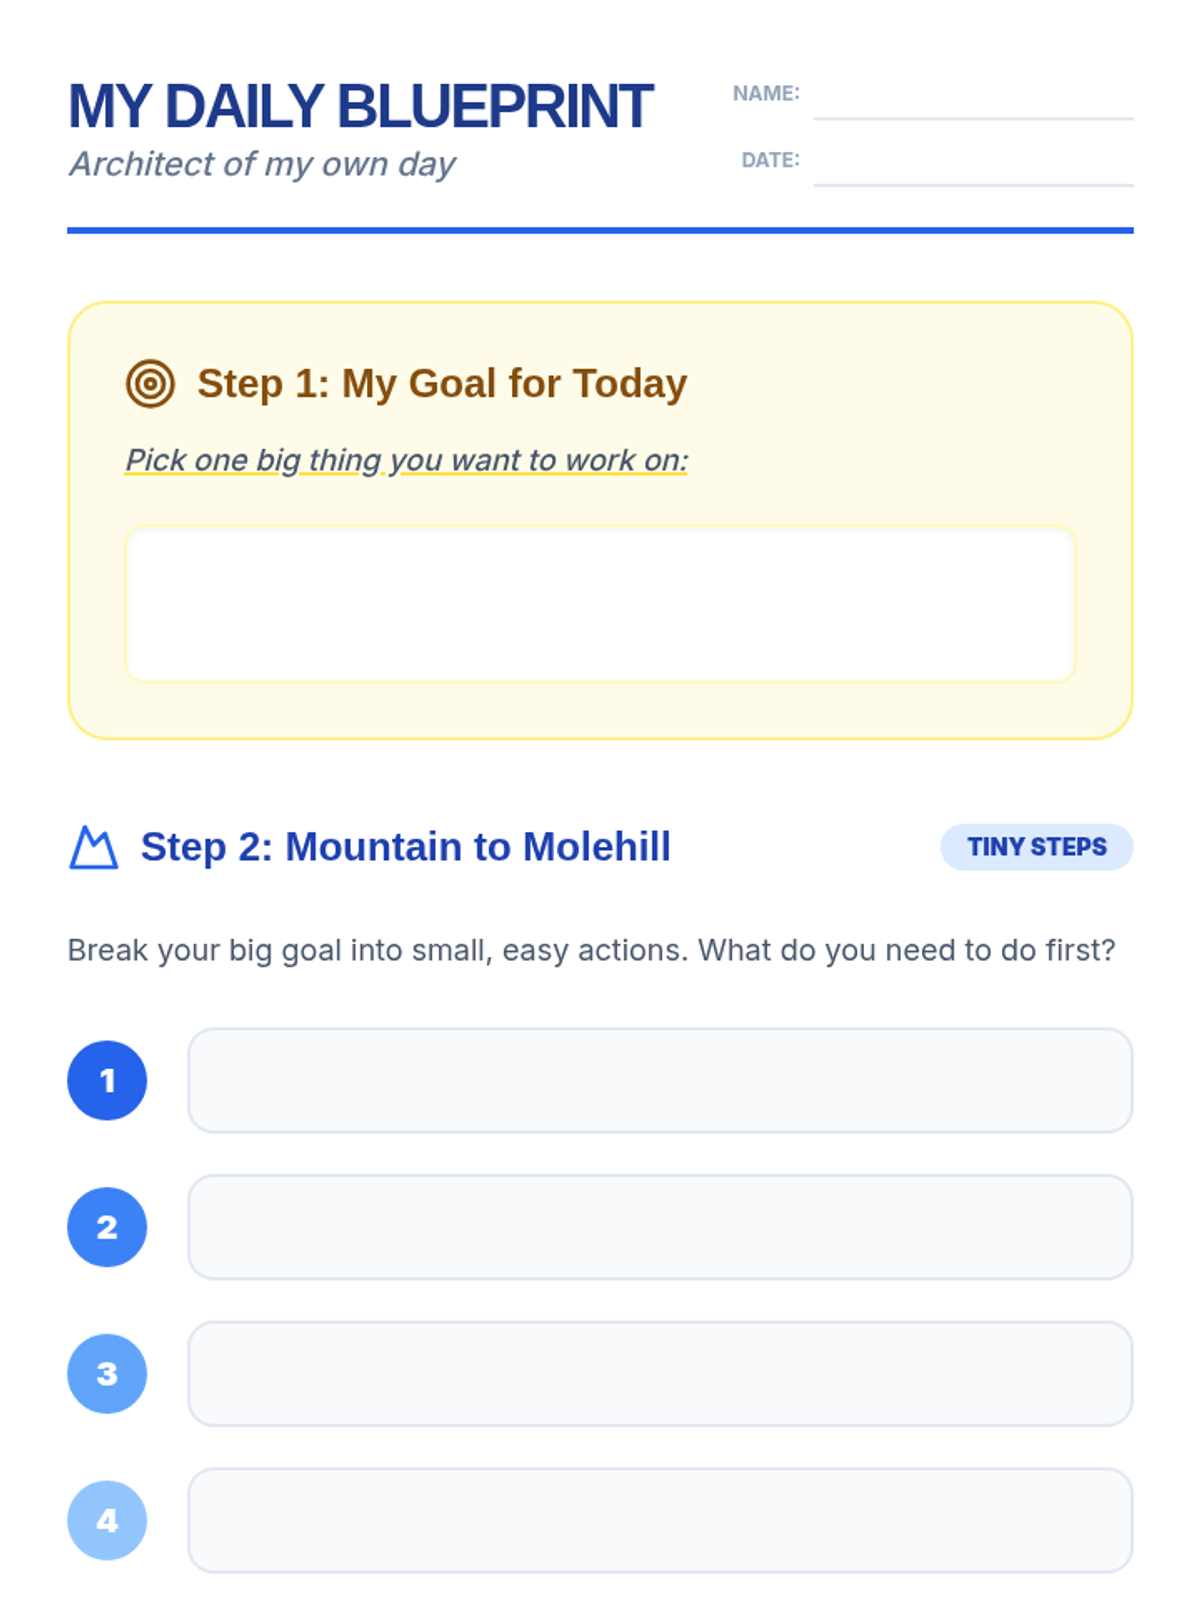Focus the third tiny step input box

tap(660, 1374)
